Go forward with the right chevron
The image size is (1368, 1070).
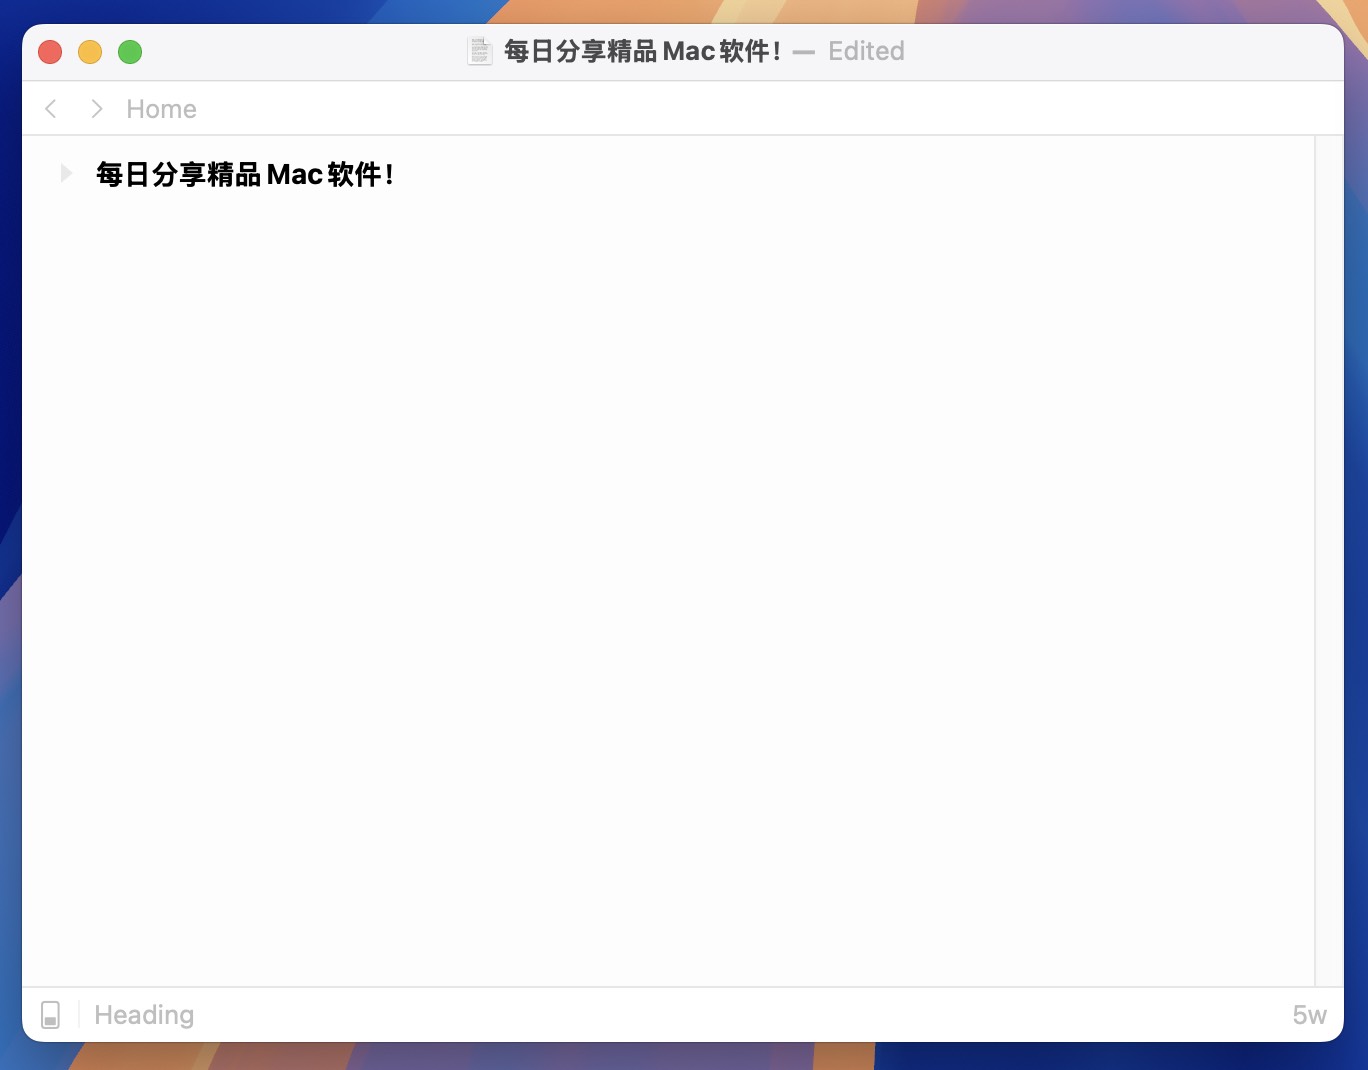click(96, 109)
